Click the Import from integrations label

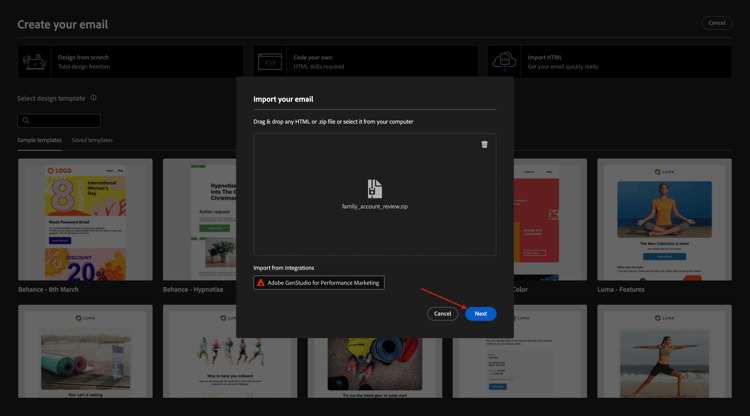(x=284, y=268)
